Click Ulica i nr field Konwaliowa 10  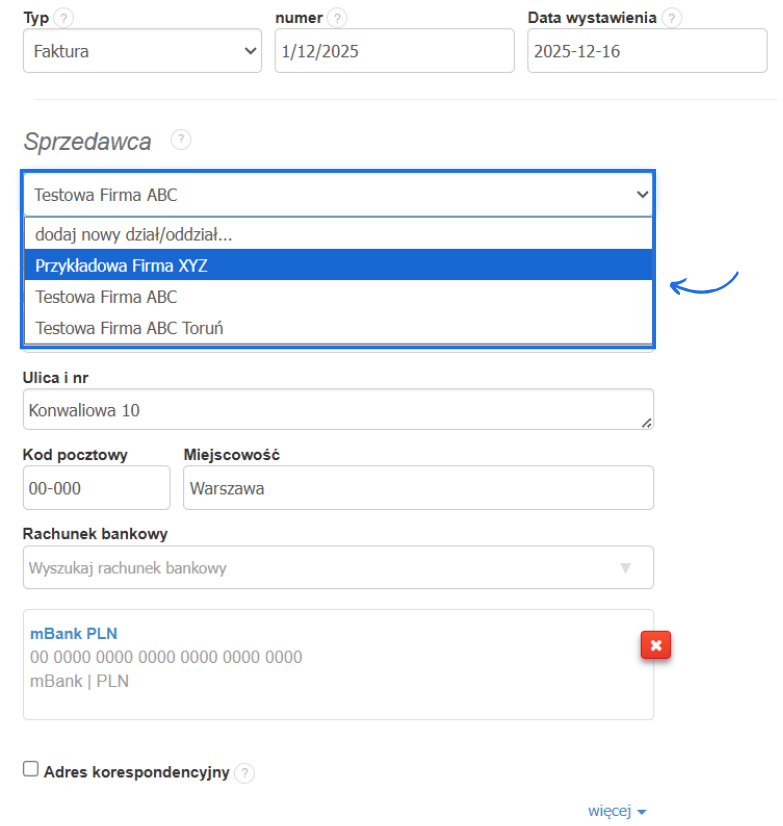point(338,410)
